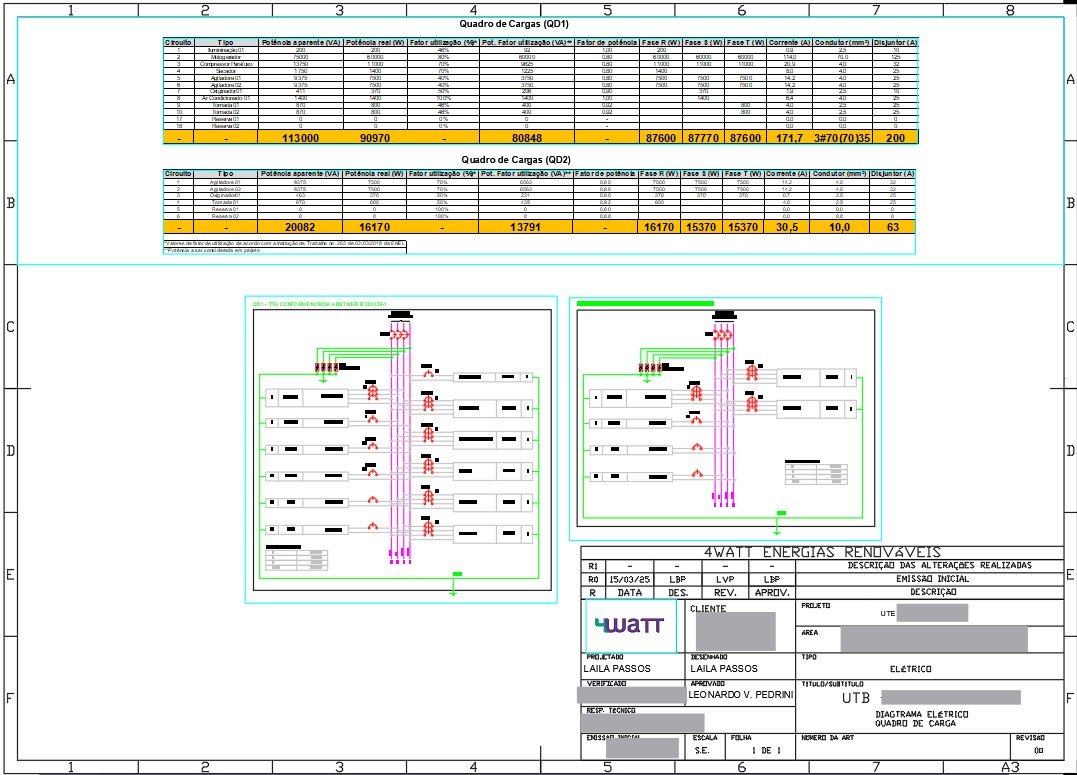
Task: Select the A3 sheet size label
Action: click(x=1010, y=767)
